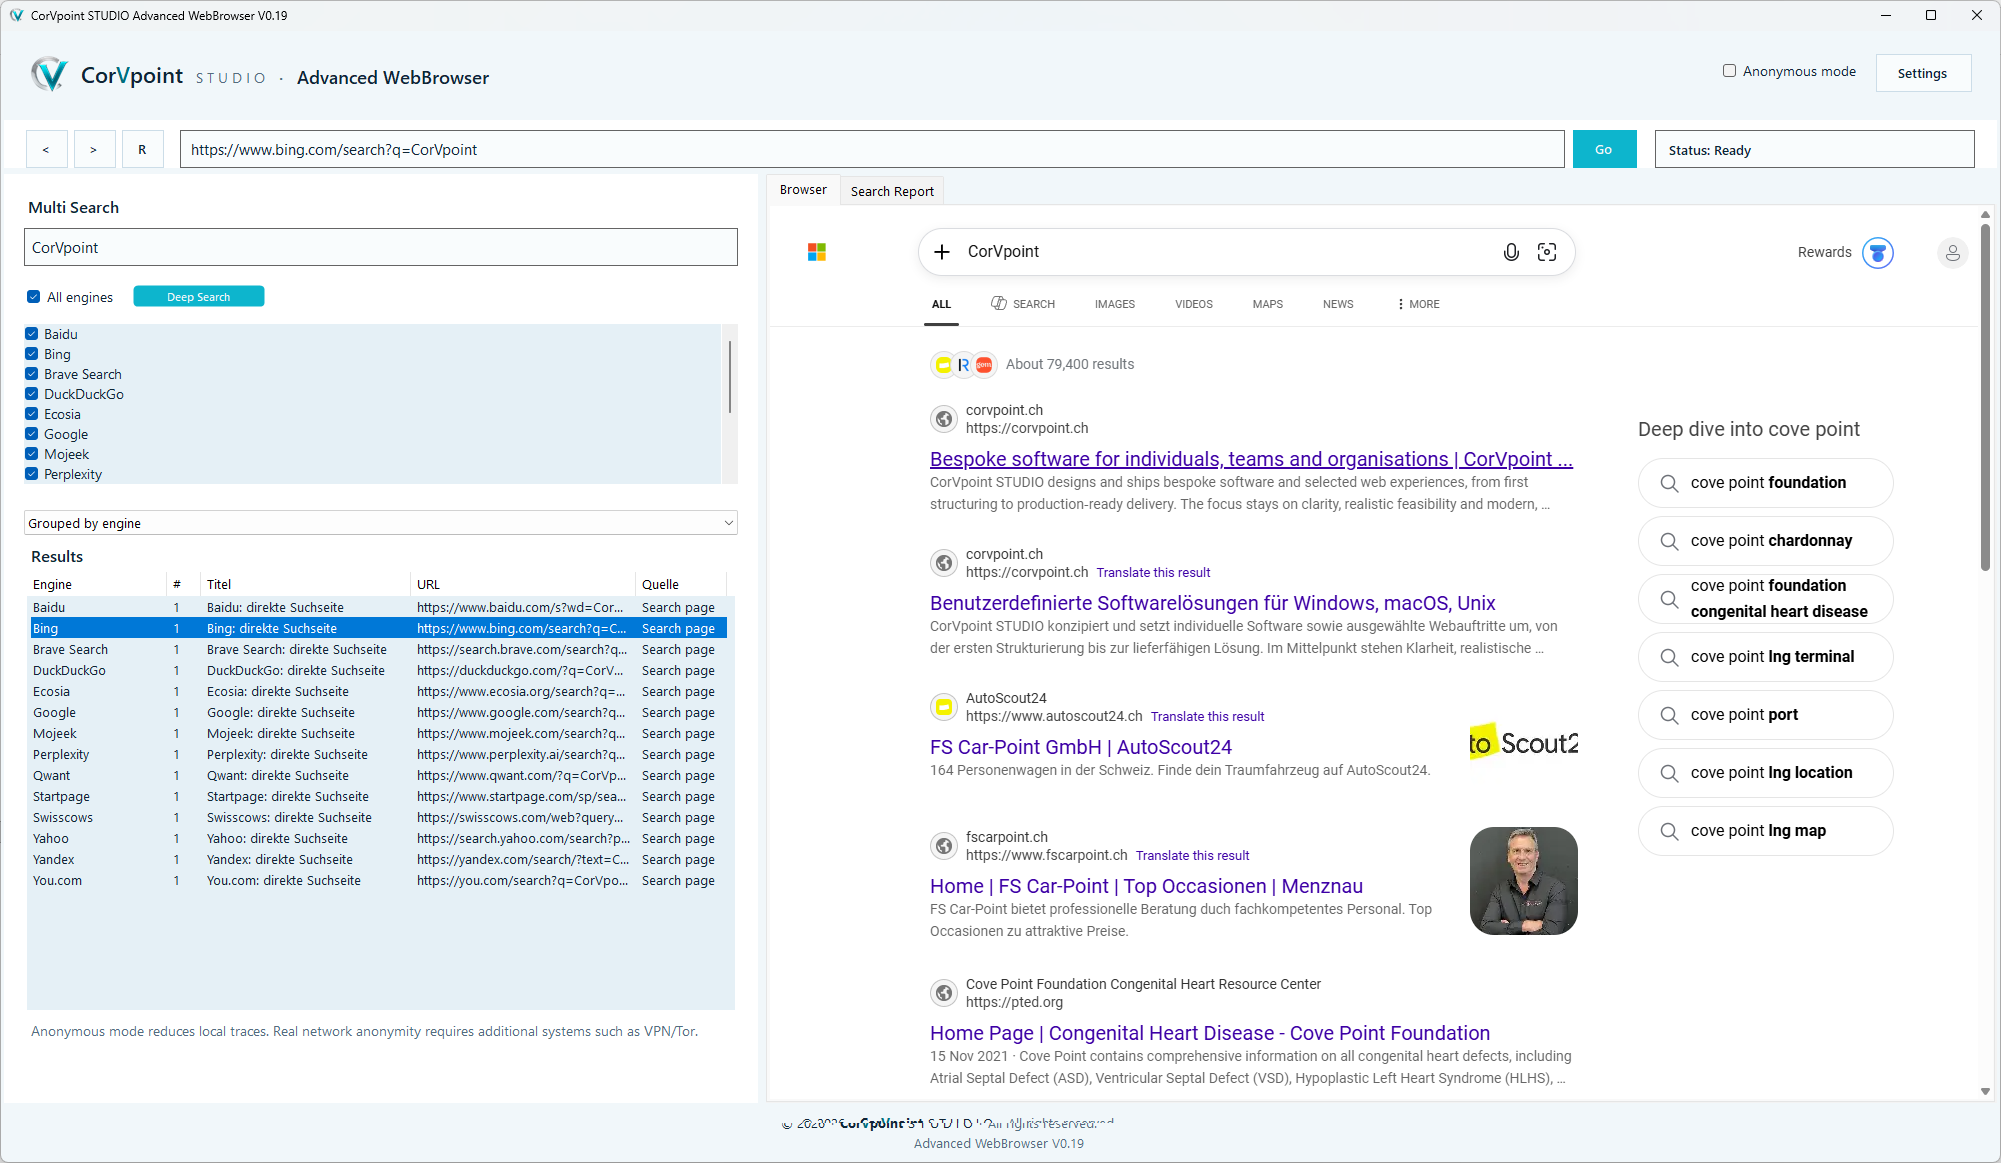
Task: Open the Bing MORE menu
Action: tap(1418, 304)
